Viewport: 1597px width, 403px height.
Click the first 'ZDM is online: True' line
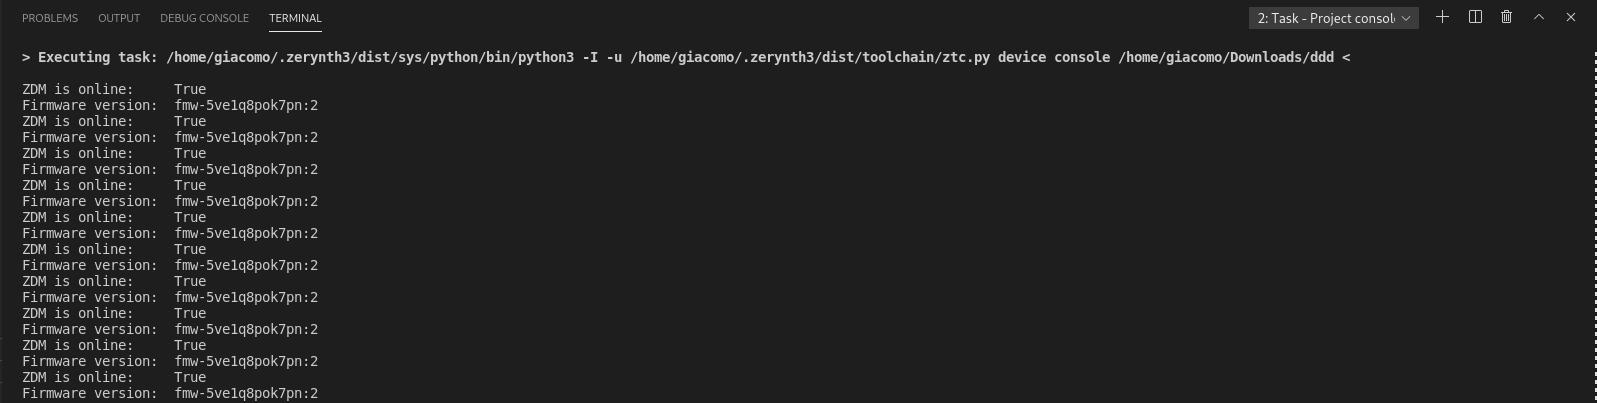tap(114, 89)
